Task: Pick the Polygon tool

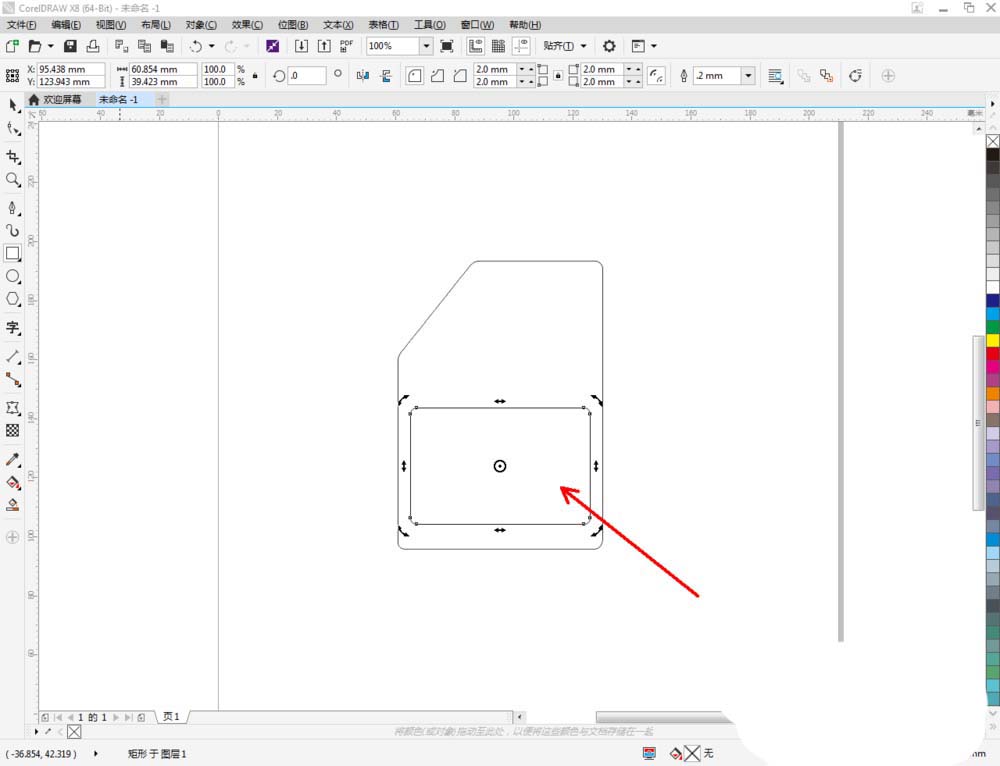Action: (x=13, y=299)
